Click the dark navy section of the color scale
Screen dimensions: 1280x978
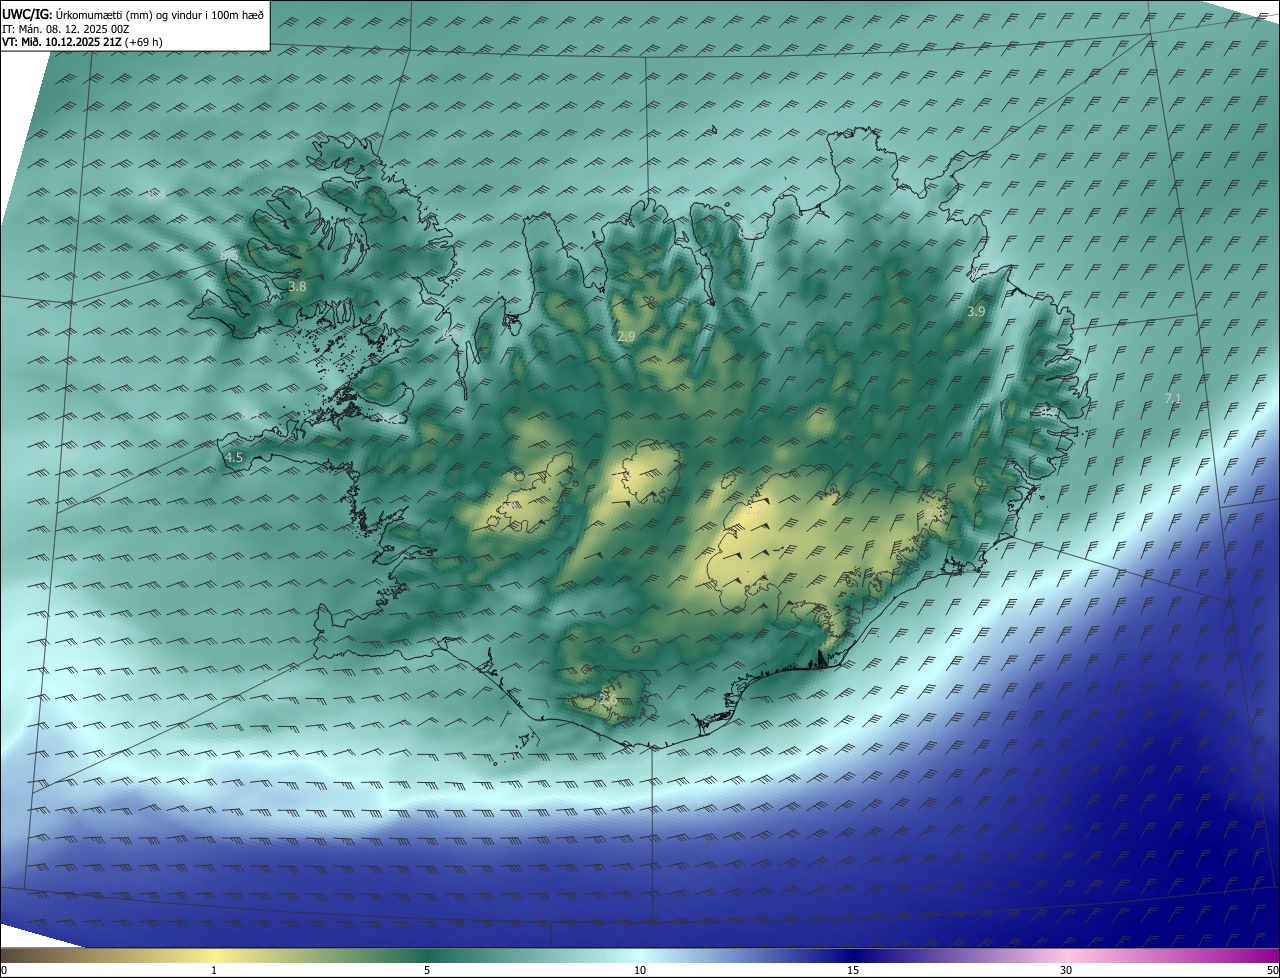[x=853, y=955]
